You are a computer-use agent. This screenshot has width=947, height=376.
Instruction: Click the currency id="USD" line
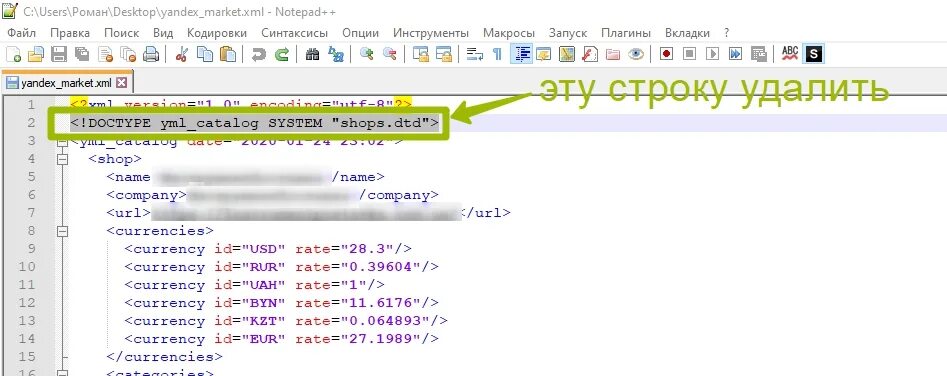point(268,249)
